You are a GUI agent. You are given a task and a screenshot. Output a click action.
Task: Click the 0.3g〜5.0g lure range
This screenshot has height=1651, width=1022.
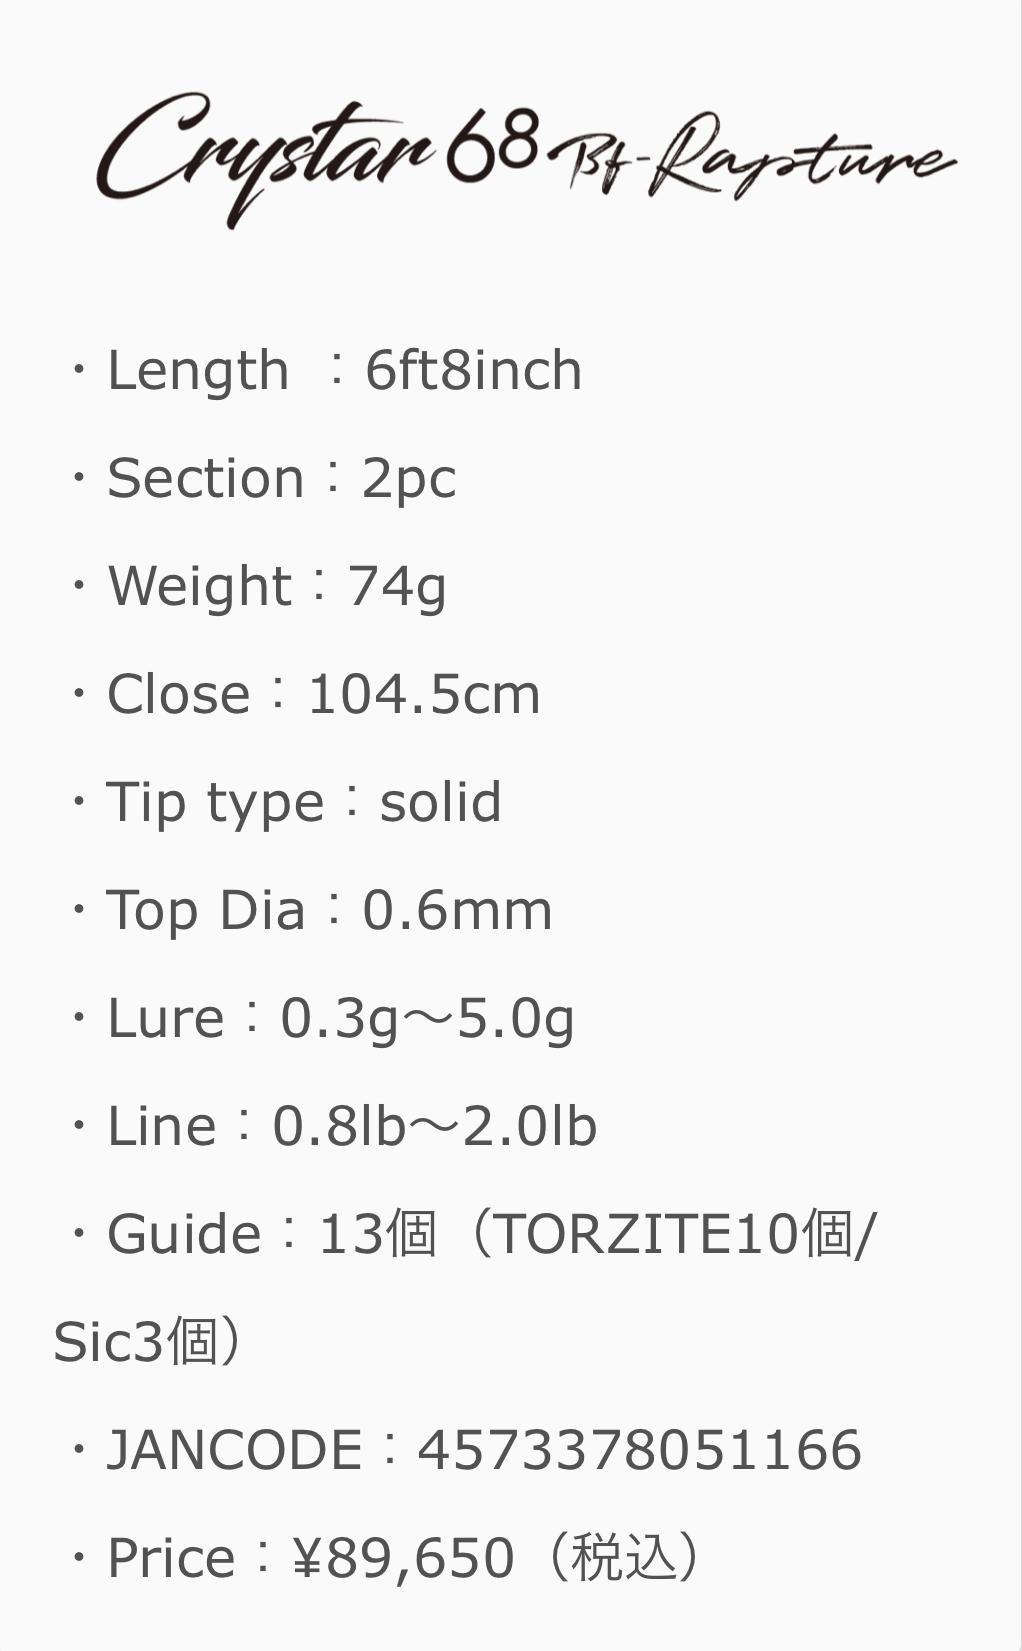[x=427, y=1019]
